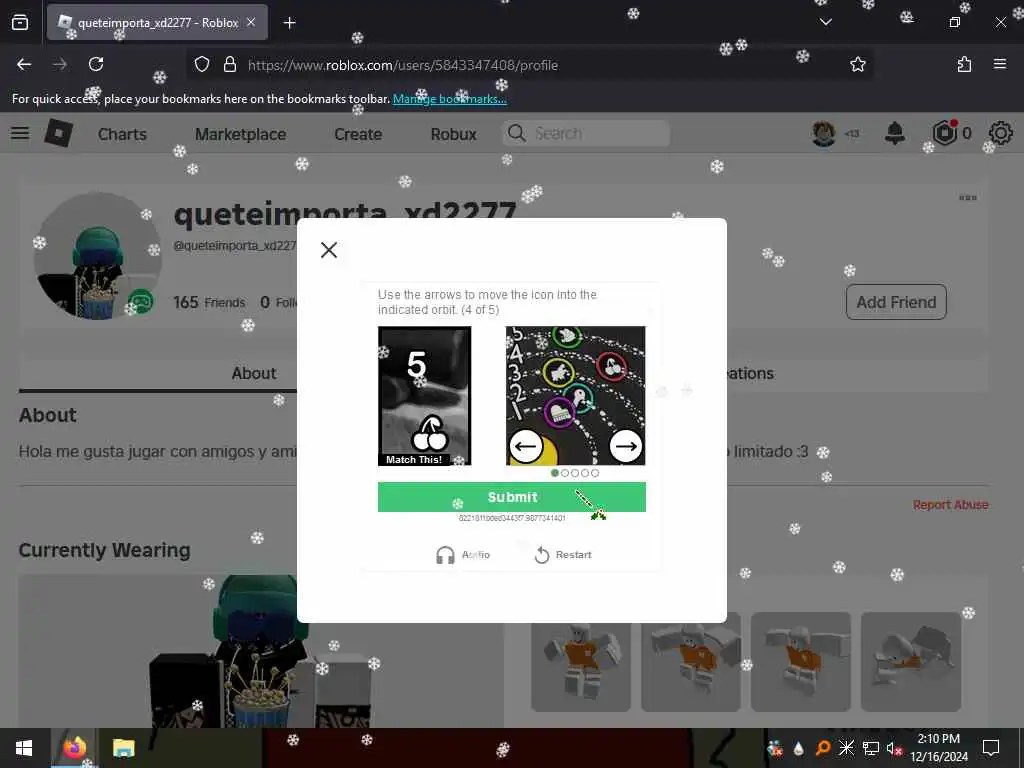Open a new browser tab
Screen dimensions: 1024x768
coord(289,23)
